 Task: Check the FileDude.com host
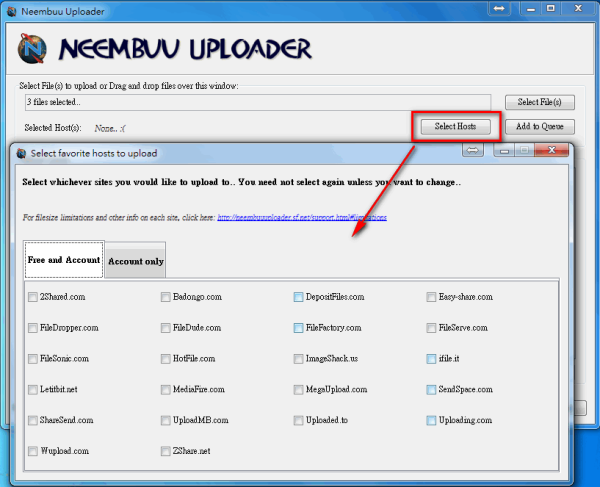(x=166, y=328)
